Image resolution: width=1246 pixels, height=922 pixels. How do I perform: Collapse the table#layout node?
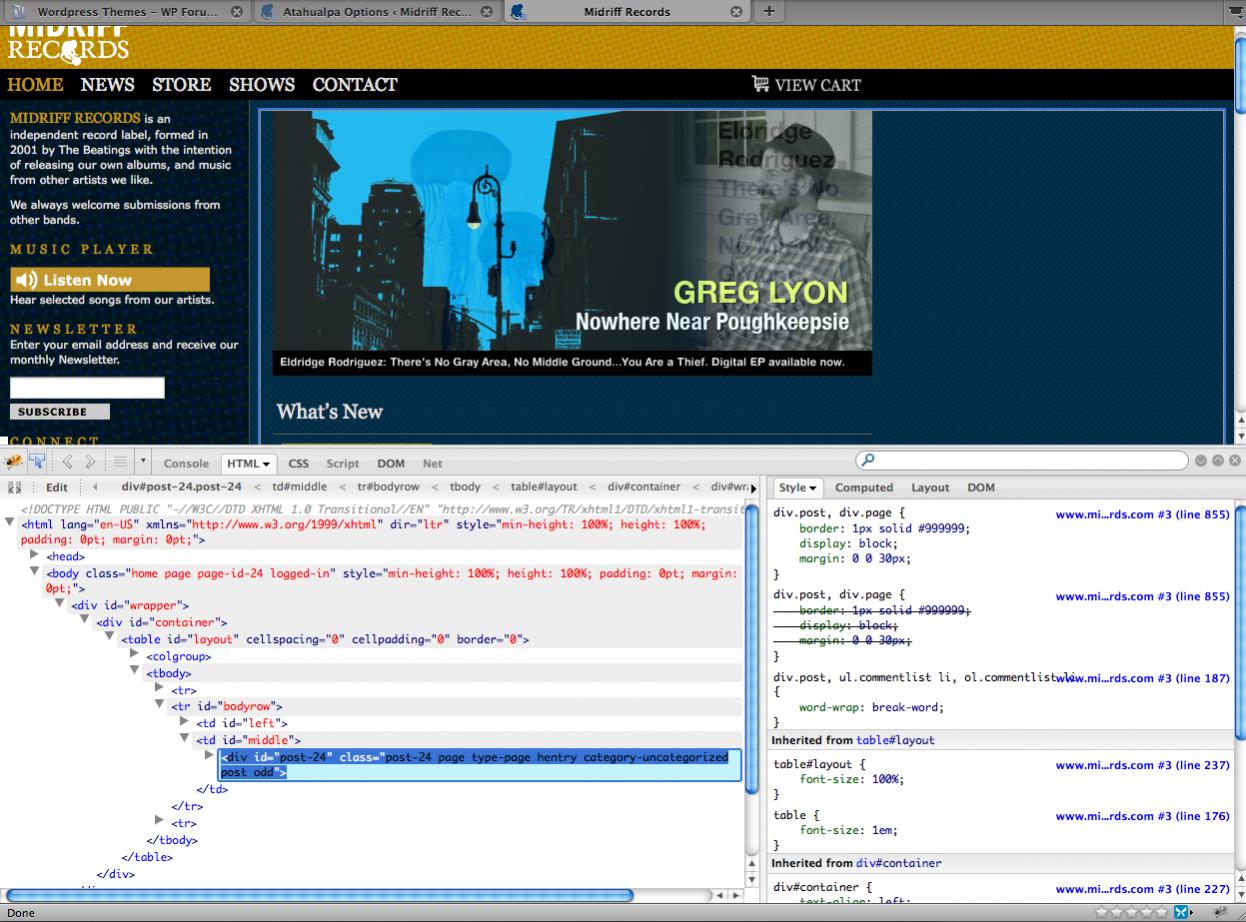(110, 637)
